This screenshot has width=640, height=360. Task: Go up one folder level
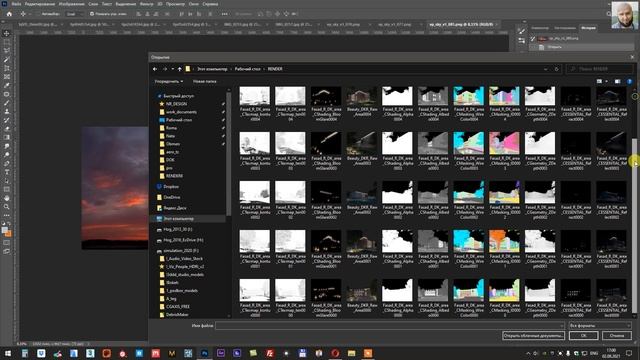click(180, 69)
